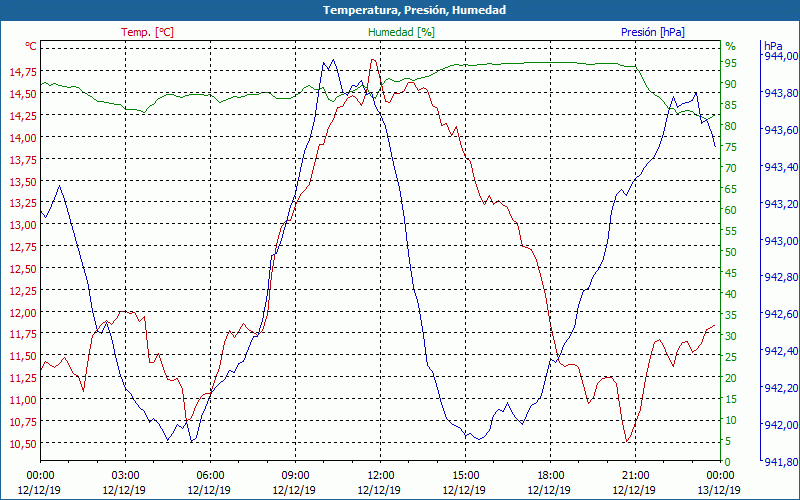Click humidity axis value 95

coord(731,63)
